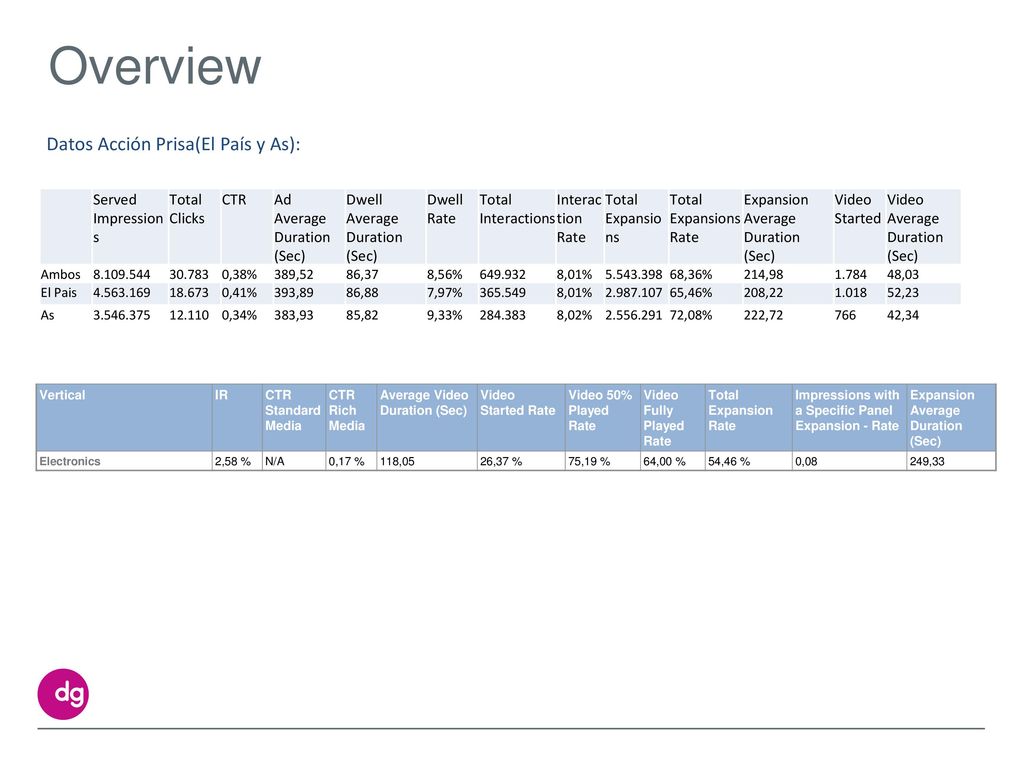Image resolution: width=1024 pixels, height=768 pixels.
Task: Click the dwell rate value 9,33%
Action: 444,315
